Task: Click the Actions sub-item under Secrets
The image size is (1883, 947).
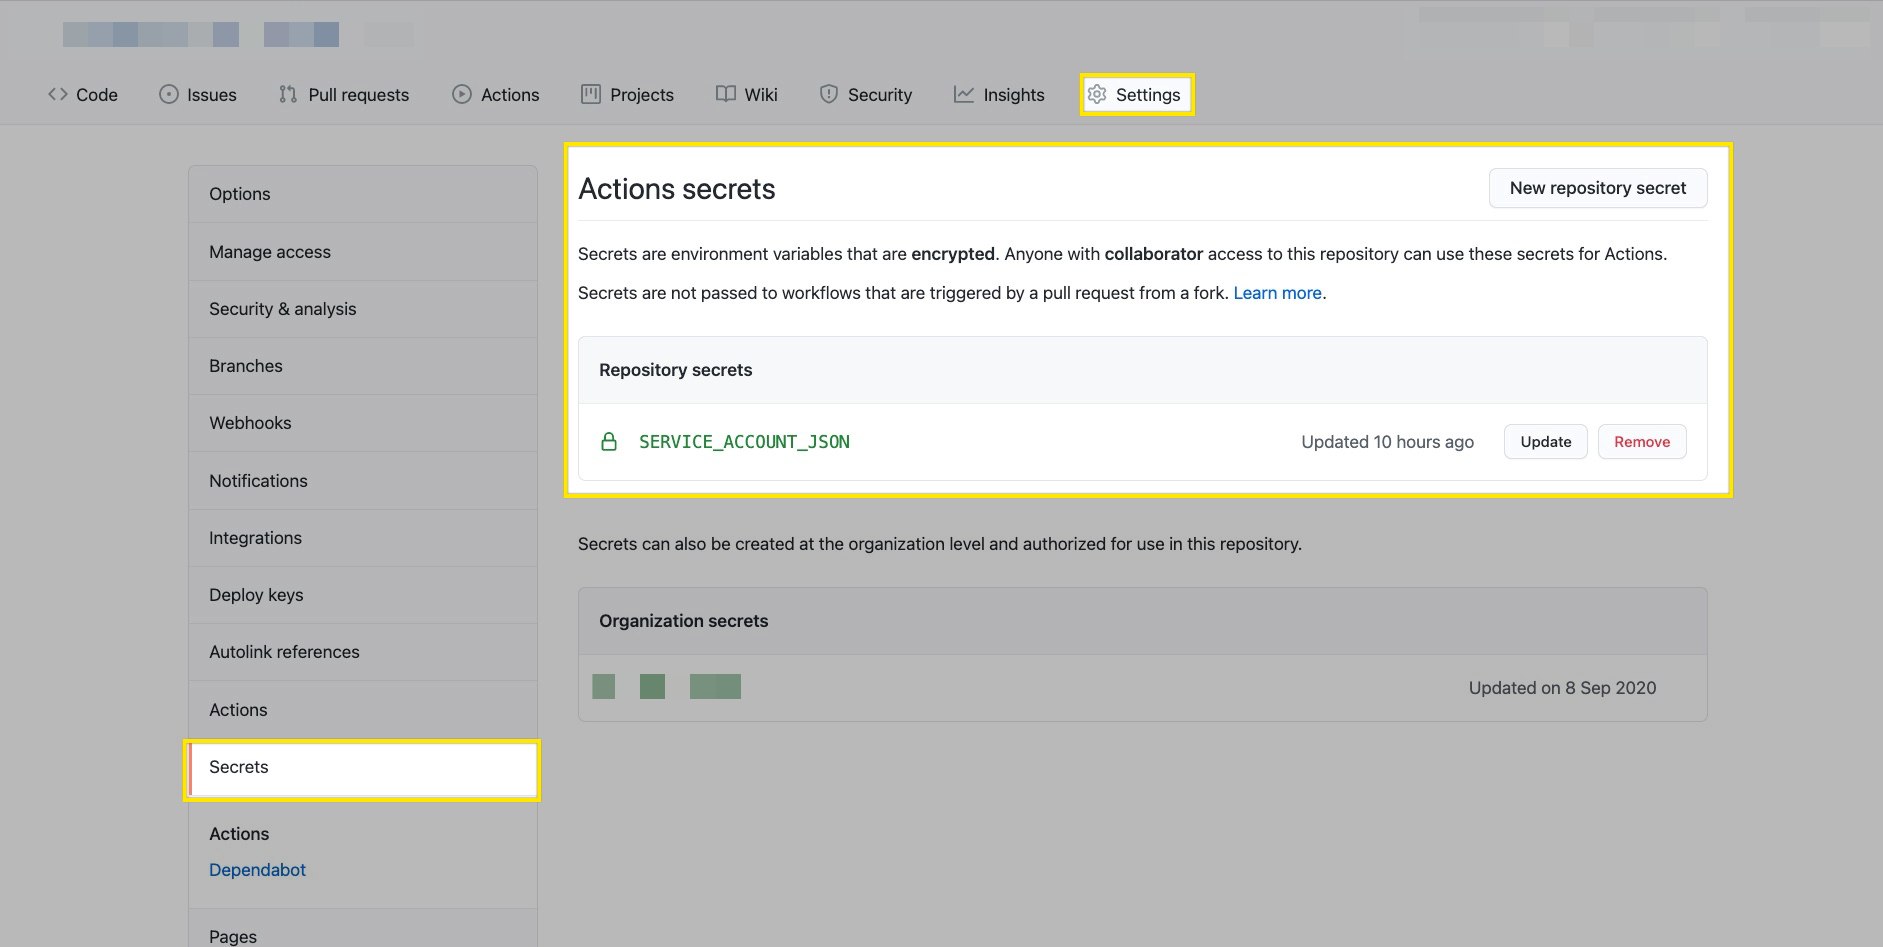Action: [239, 834]
